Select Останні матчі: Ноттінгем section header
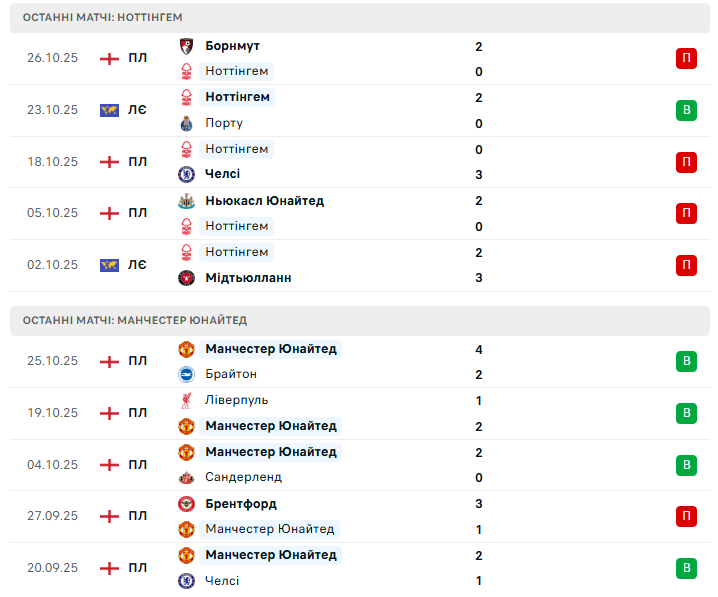 (x=103, y=17)
